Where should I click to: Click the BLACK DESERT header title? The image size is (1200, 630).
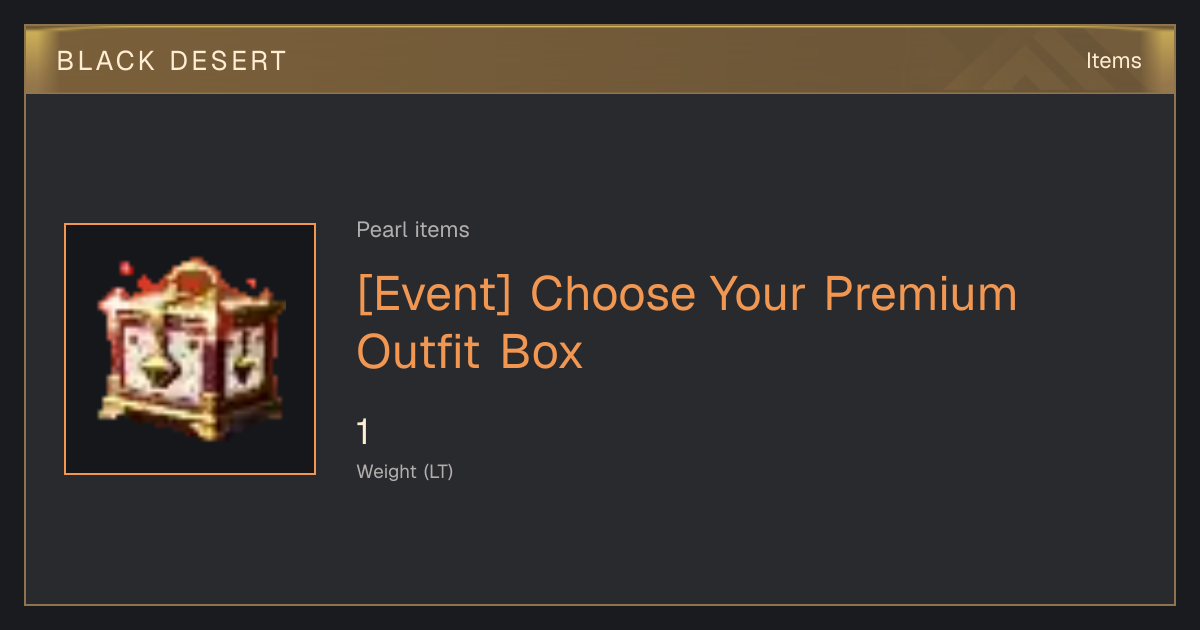click(172, 61)
